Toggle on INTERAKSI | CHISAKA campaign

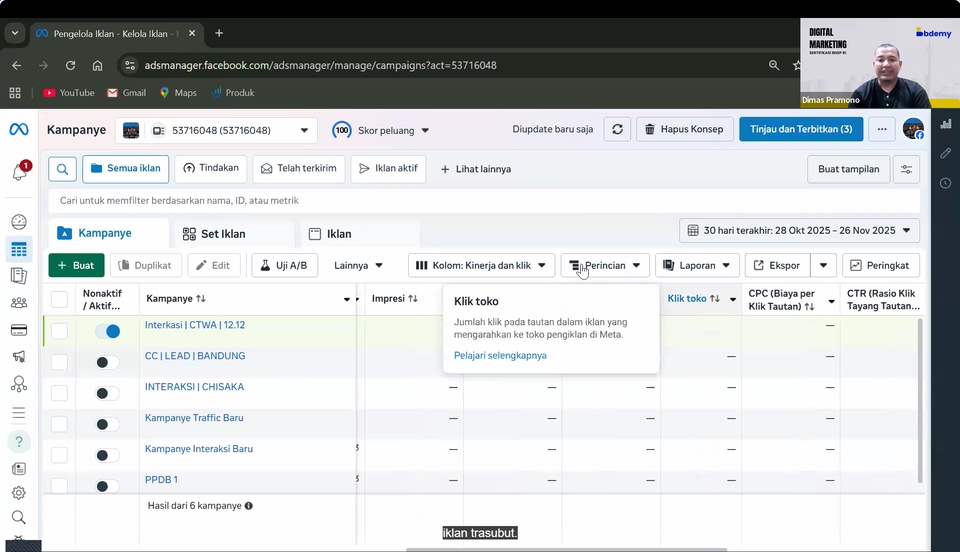[108, 393]
